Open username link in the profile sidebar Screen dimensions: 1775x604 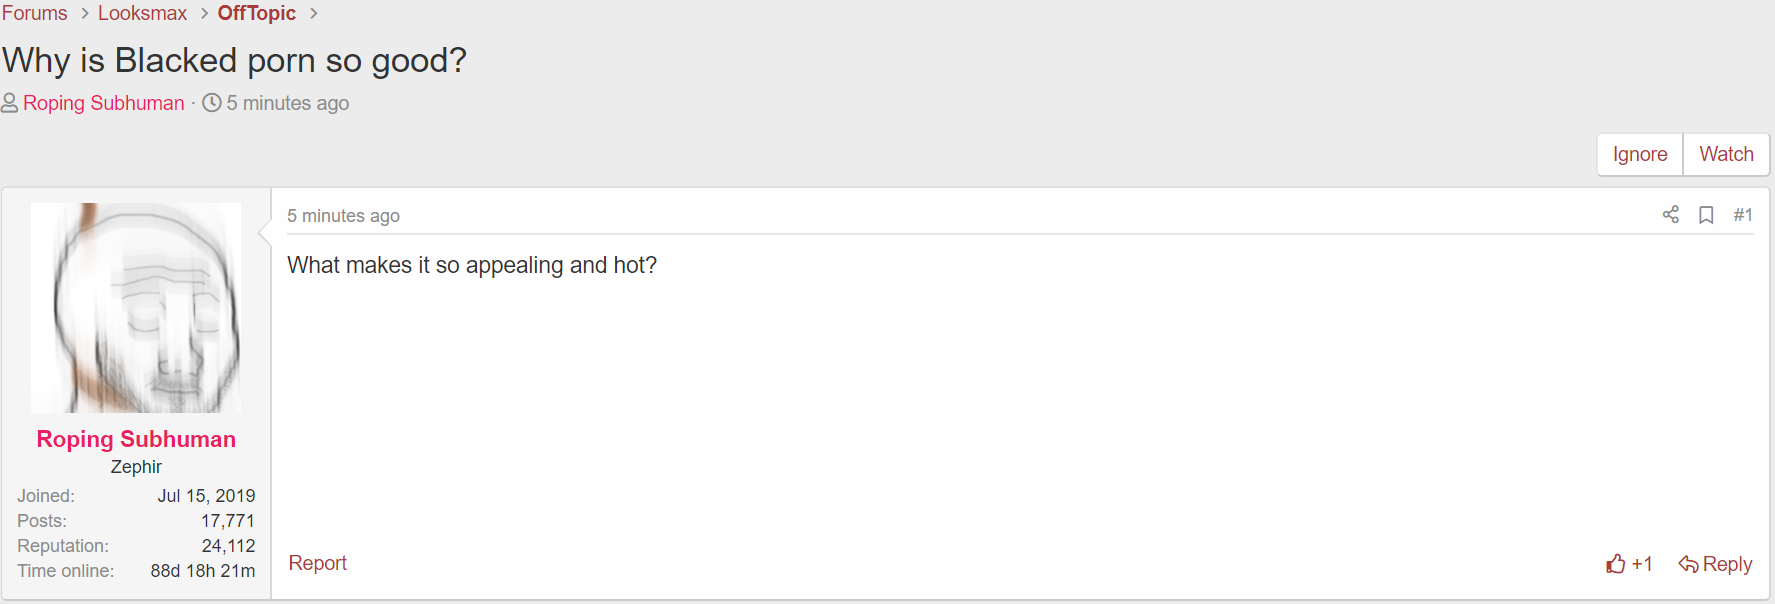(x=136, y=439)
